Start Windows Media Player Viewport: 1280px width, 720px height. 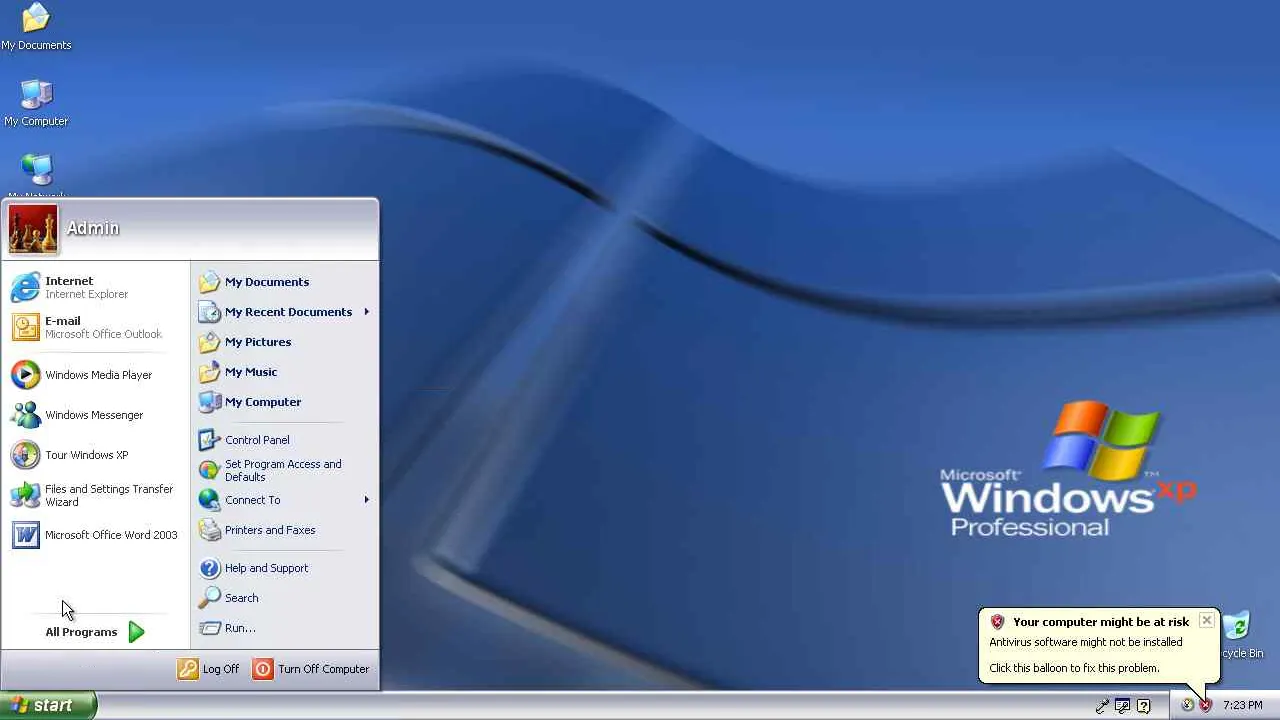pyautogui.click(x=96, y=375)
